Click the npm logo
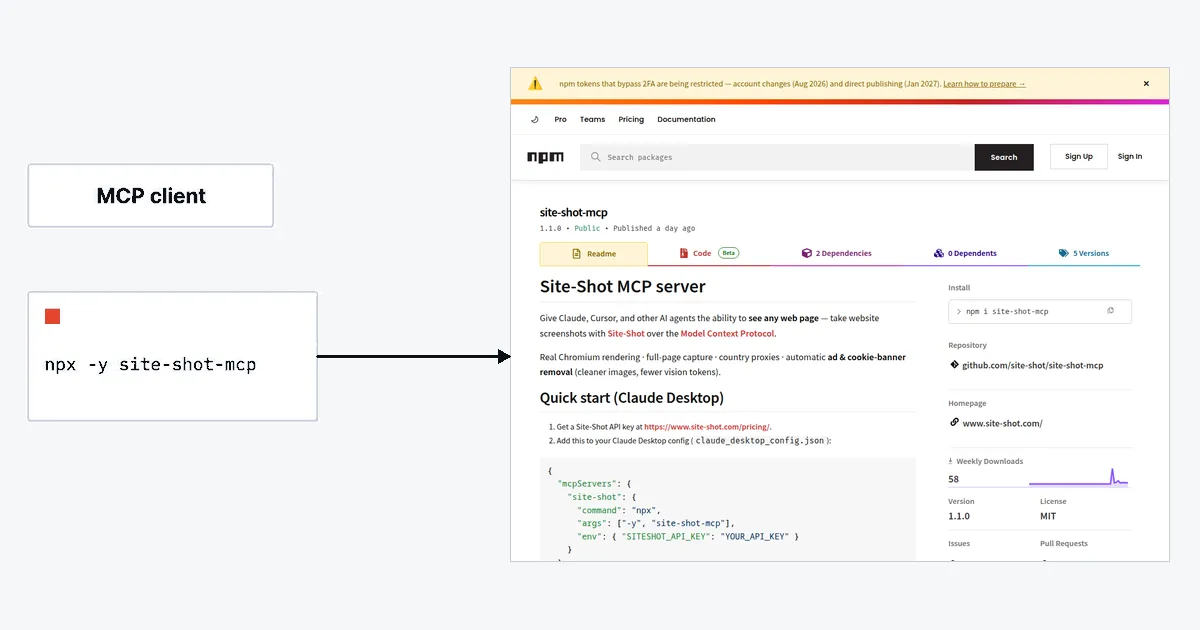This screenshot has height=630, width=1200. tap(545, 157)
